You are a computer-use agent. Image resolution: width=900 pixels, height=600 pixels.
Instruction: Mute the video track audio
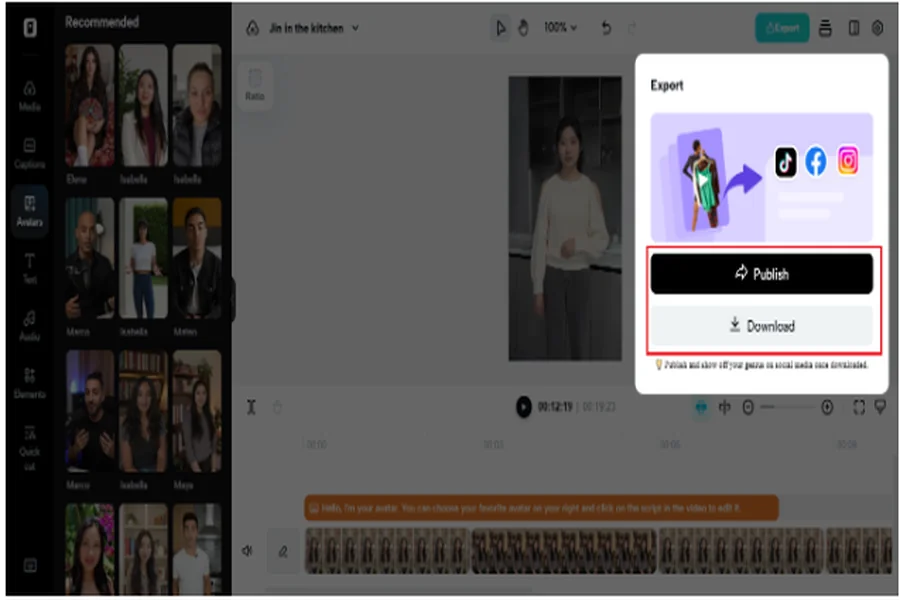pyautogui.click(x=247, y=550)
